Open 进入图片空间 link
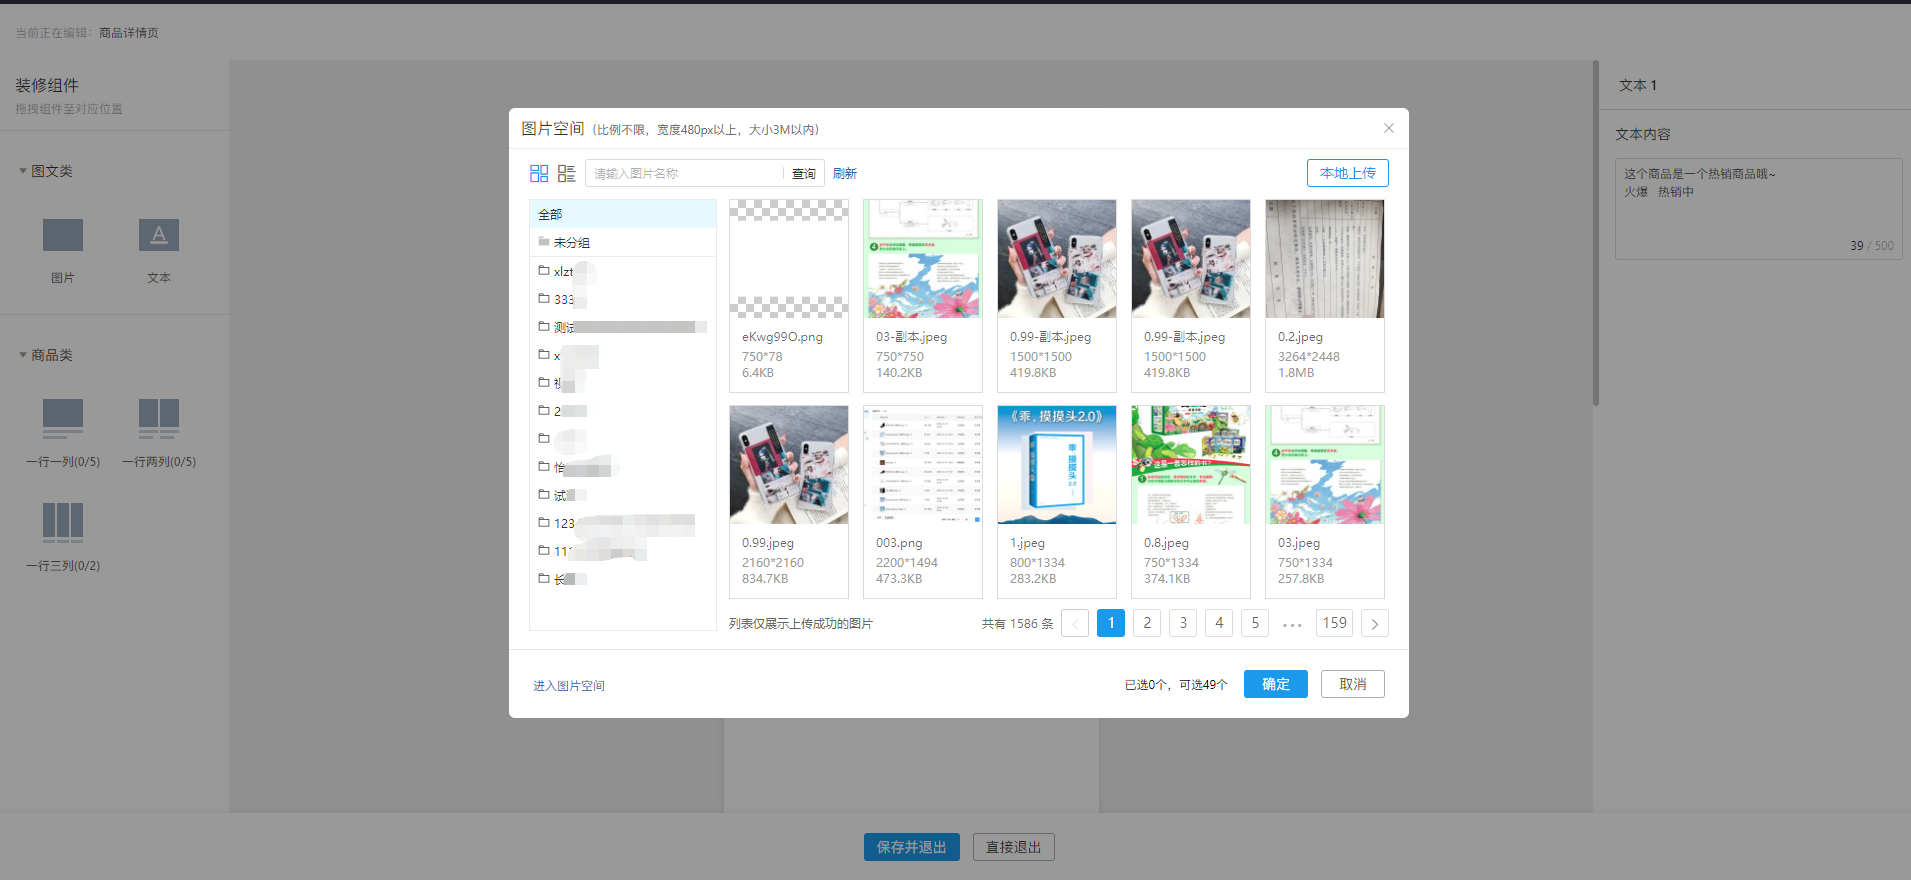This screenshot has height=880, width=1911. (x=569, y=685)
